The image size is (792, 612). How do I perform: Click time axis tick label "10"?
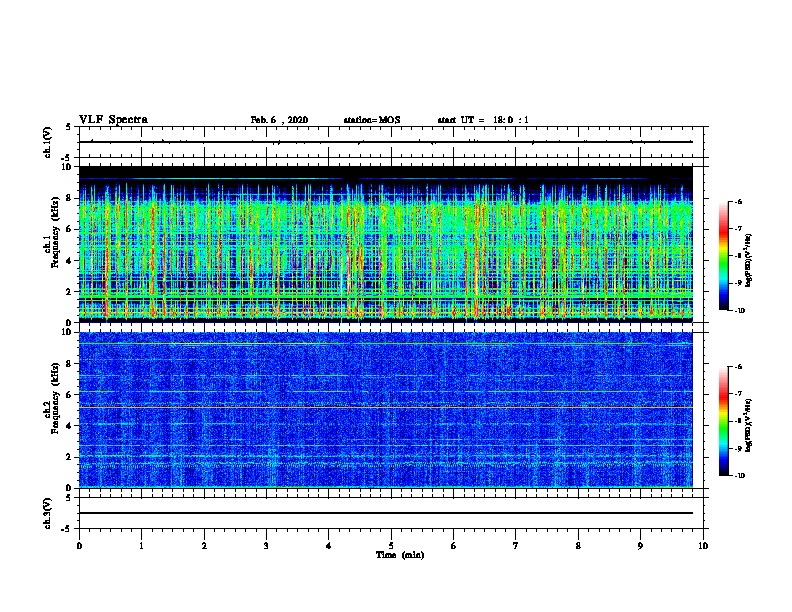[x=703, y=546]
